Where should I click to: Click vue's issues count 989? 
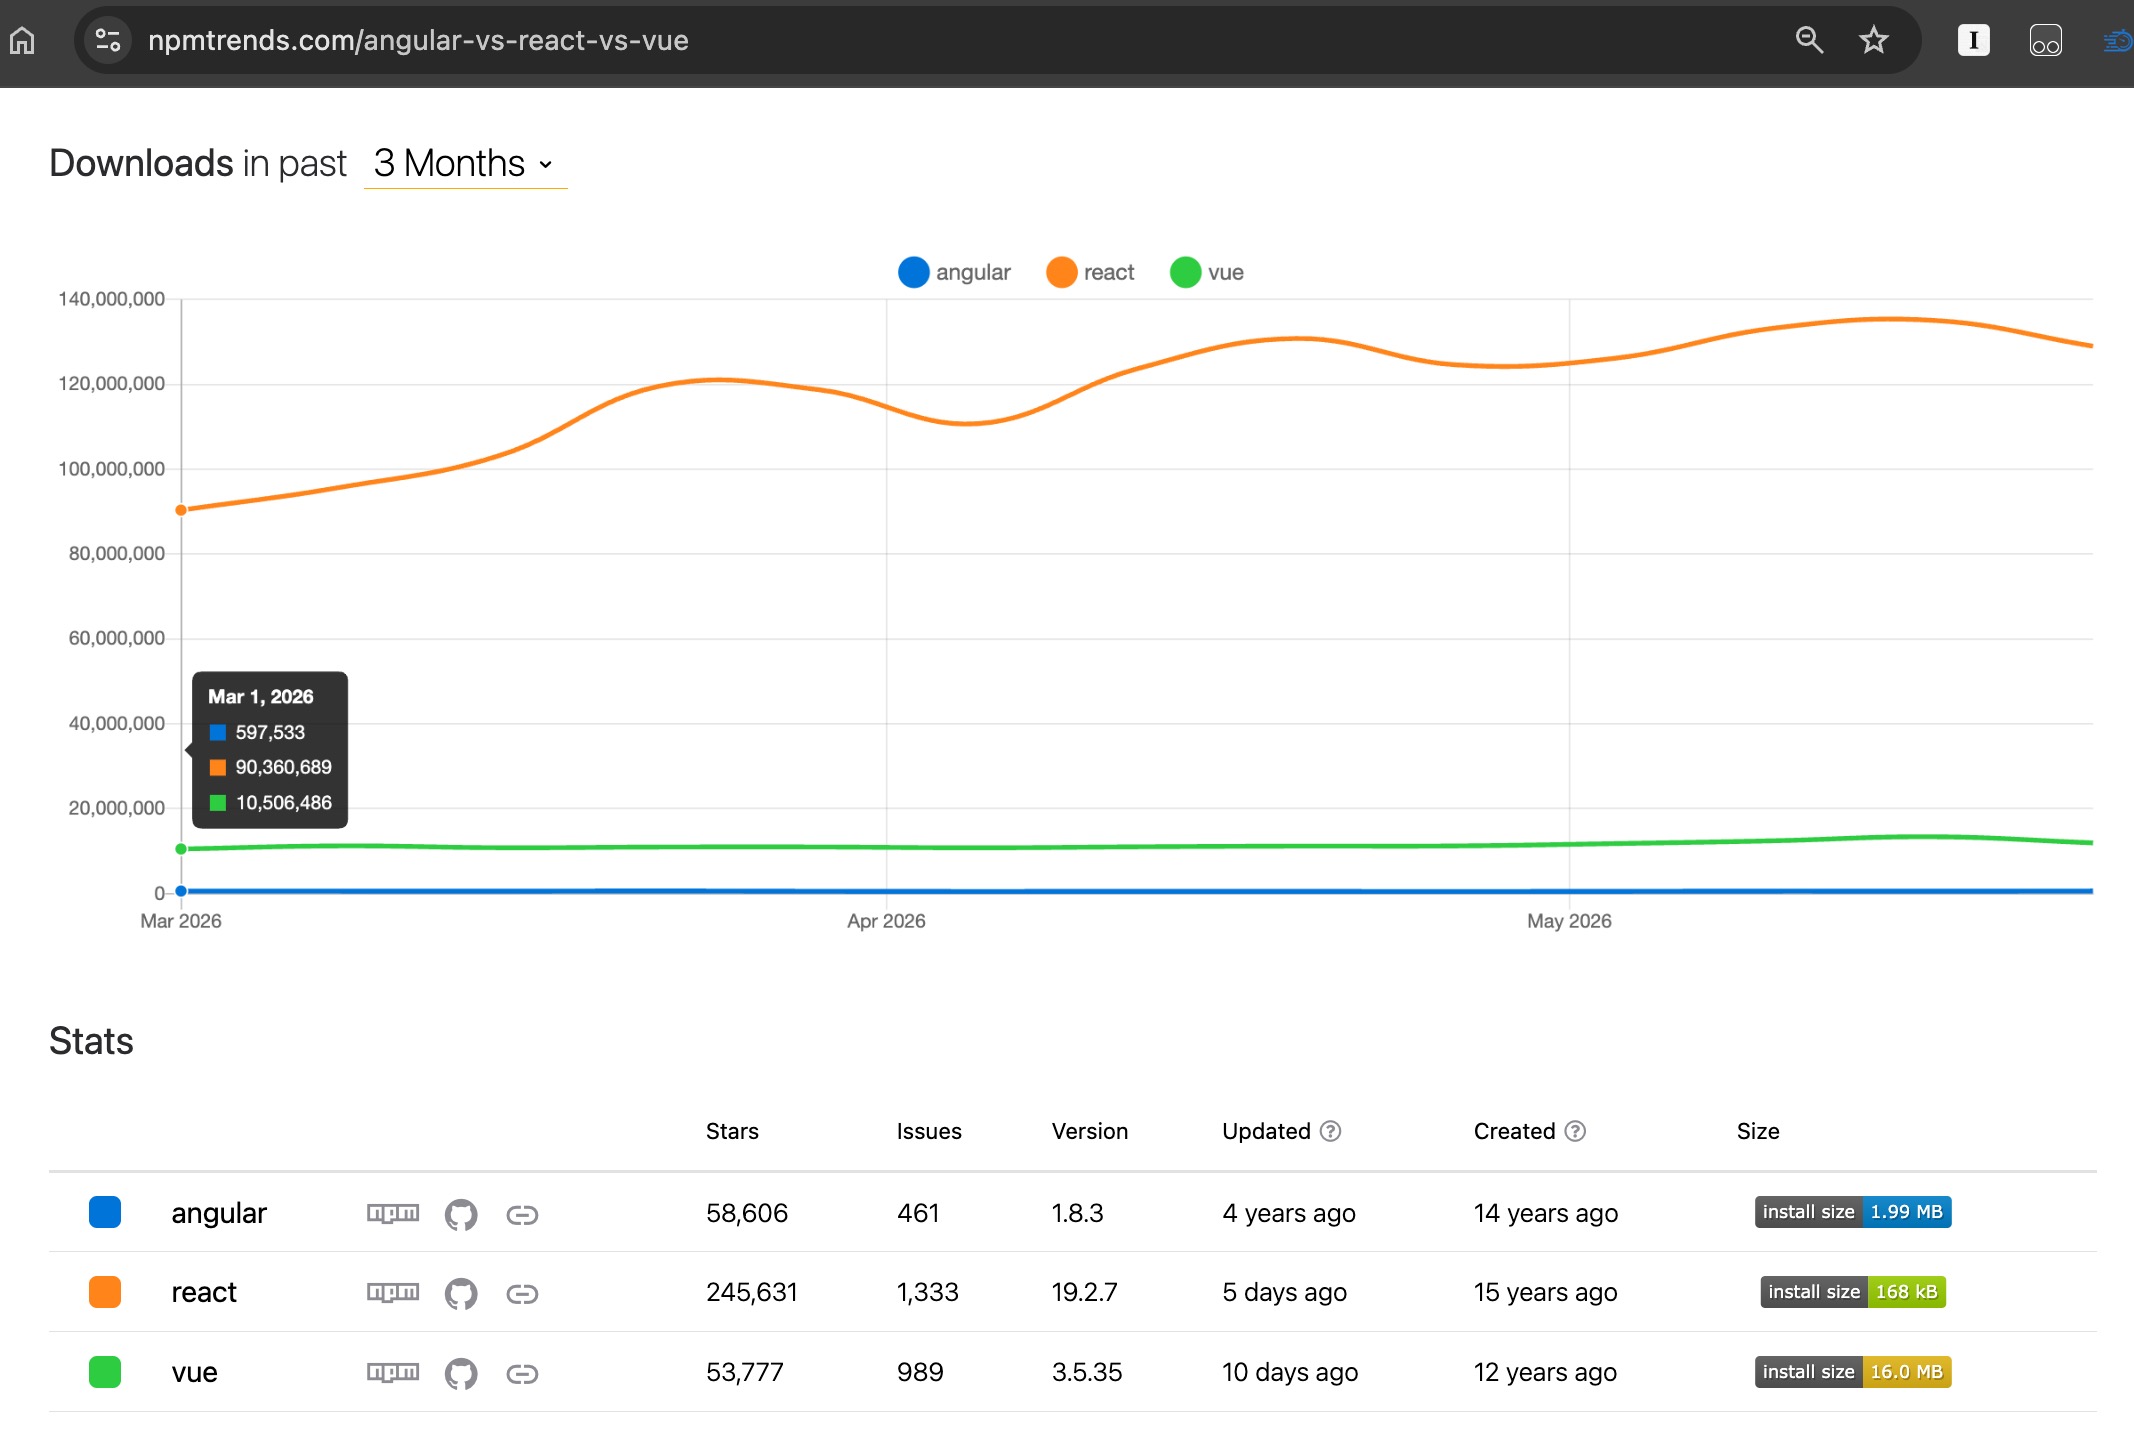pos(920,1372)
